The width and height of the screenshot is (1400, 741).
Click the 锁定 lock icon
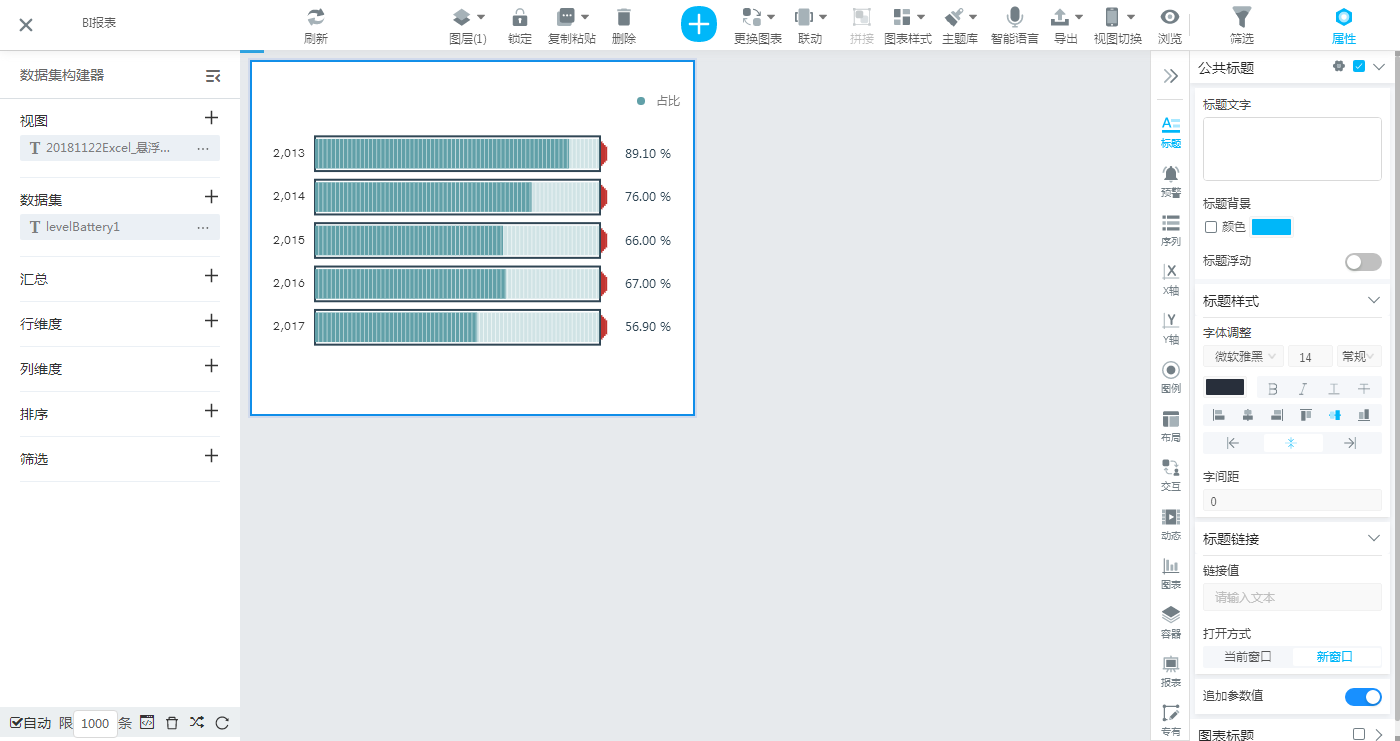click(x=519, y=17)
